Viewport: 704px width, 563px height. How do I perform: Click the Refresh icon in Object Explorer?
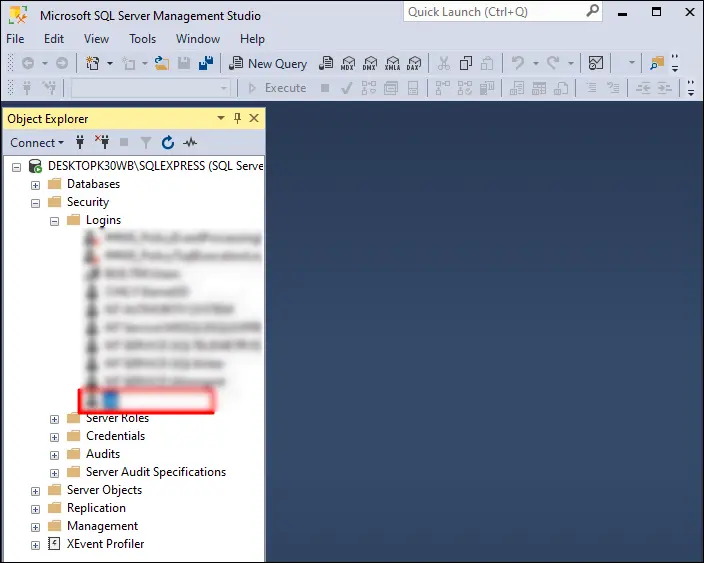pos(167,142)
